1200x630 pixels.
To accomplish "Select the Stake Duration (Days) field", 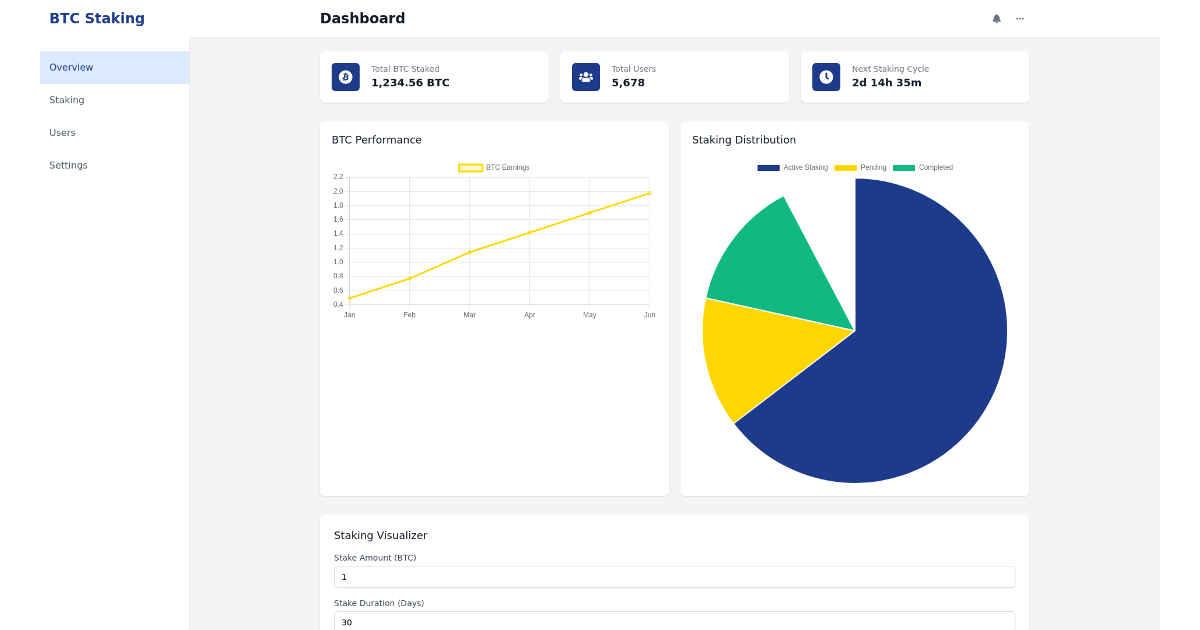I will click(x=674, y=622).
